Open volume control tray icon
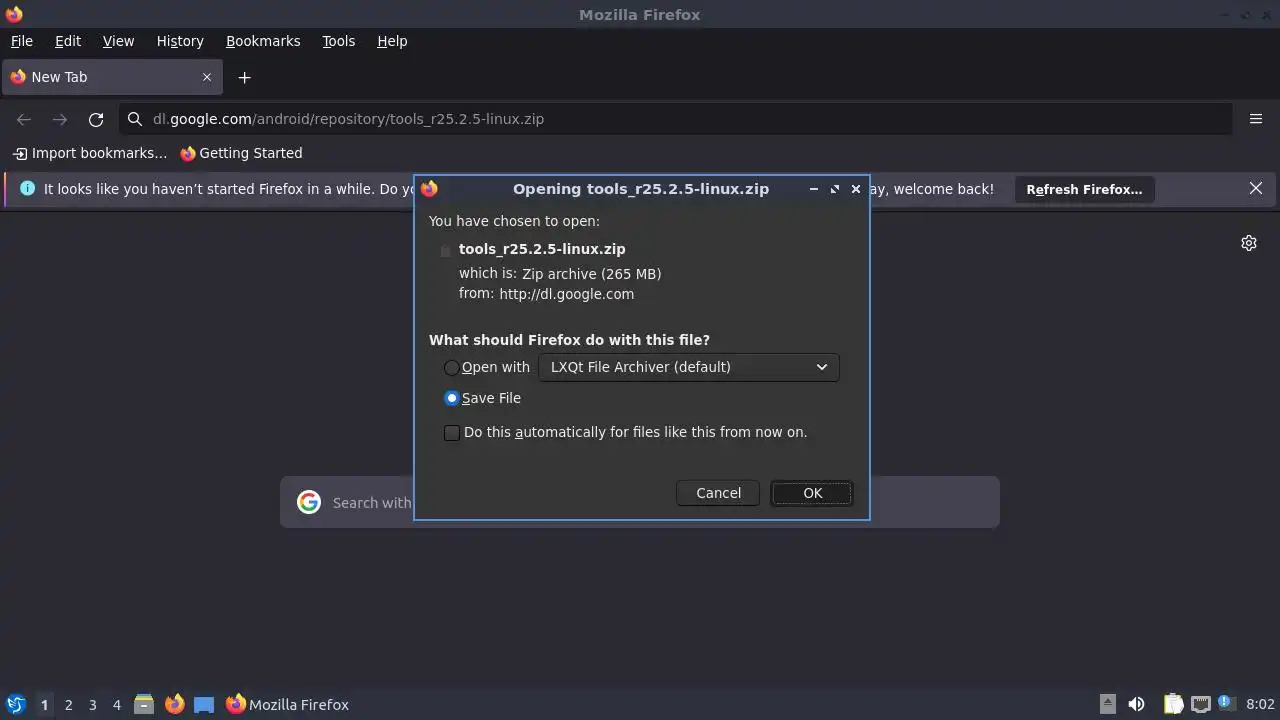 tap(1136, 704)
